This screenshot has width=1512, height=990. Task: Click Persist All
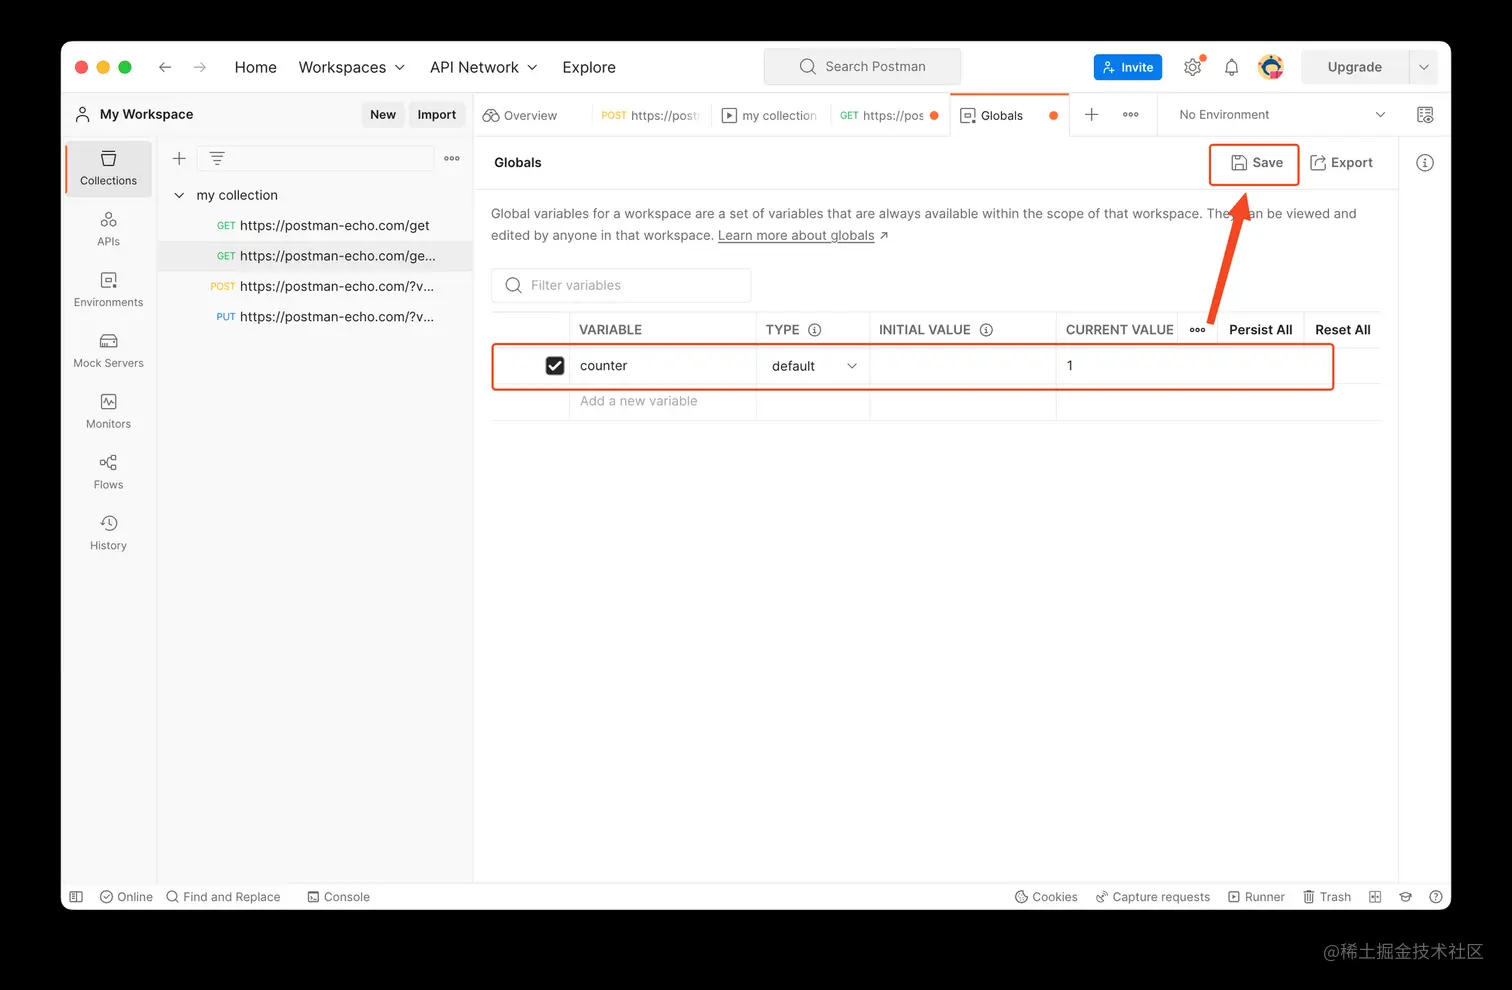(x=1260, y=330)
